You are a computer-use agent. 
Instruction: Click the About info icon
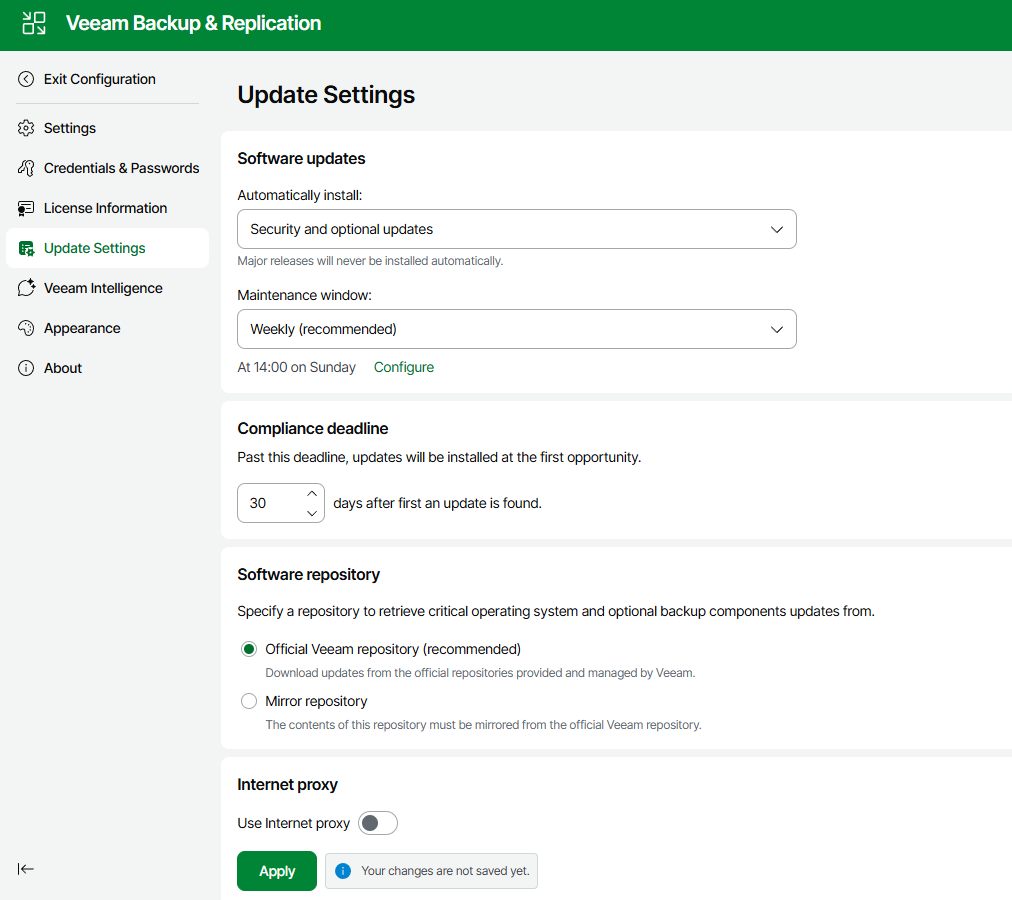(x=26, y=368)
